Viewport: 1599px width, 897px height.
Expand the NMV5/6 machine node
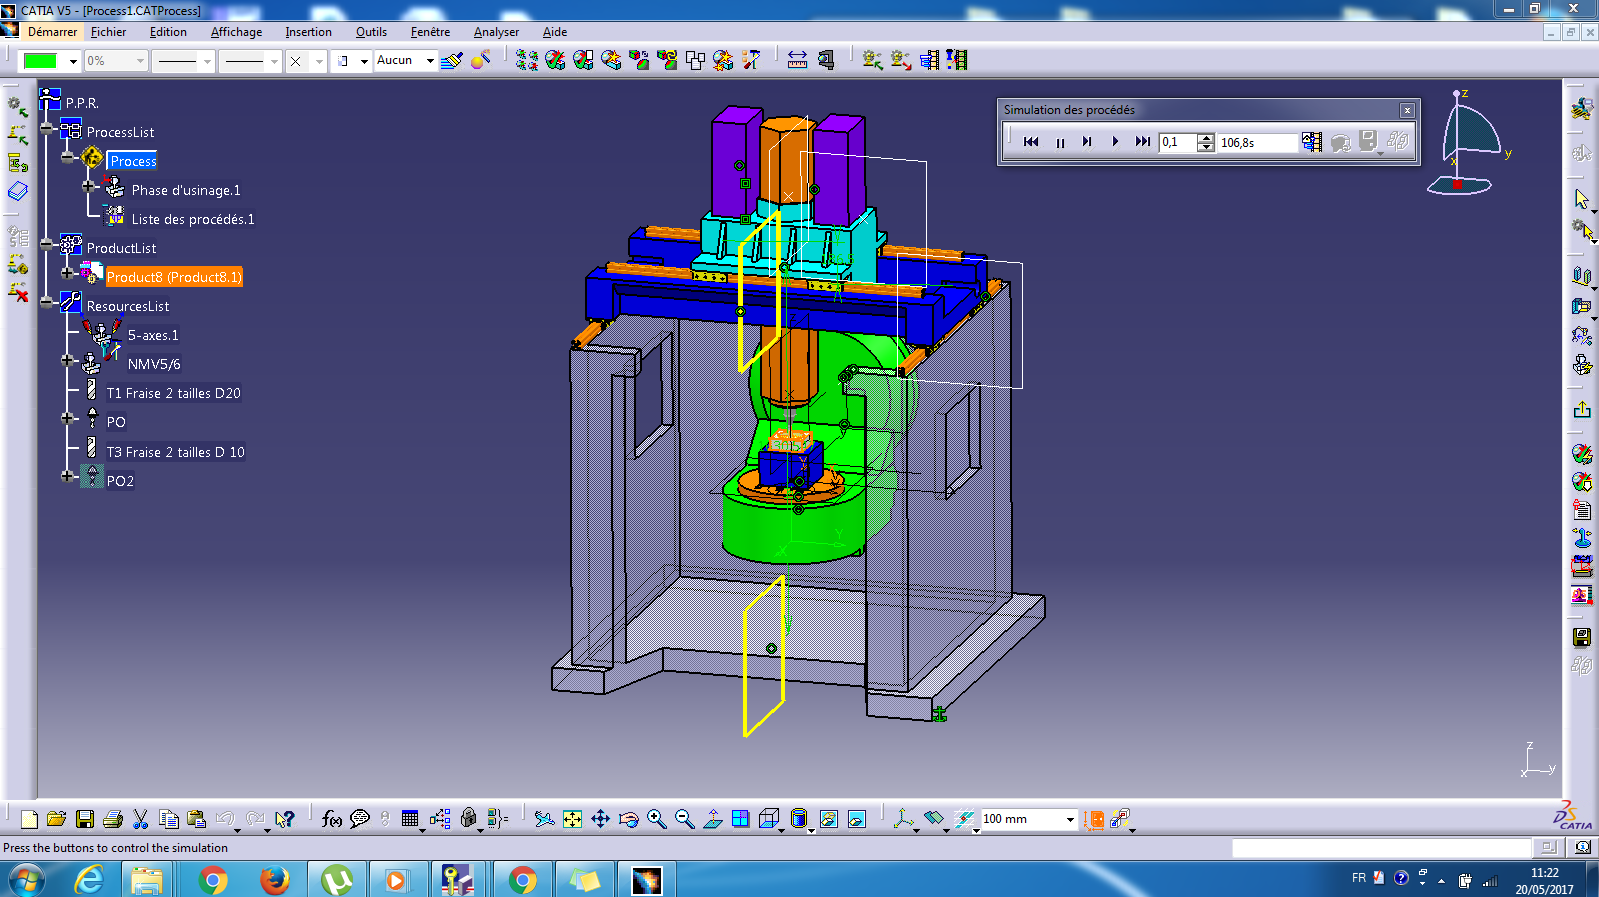pyautogui.click(x=67, y=360)
